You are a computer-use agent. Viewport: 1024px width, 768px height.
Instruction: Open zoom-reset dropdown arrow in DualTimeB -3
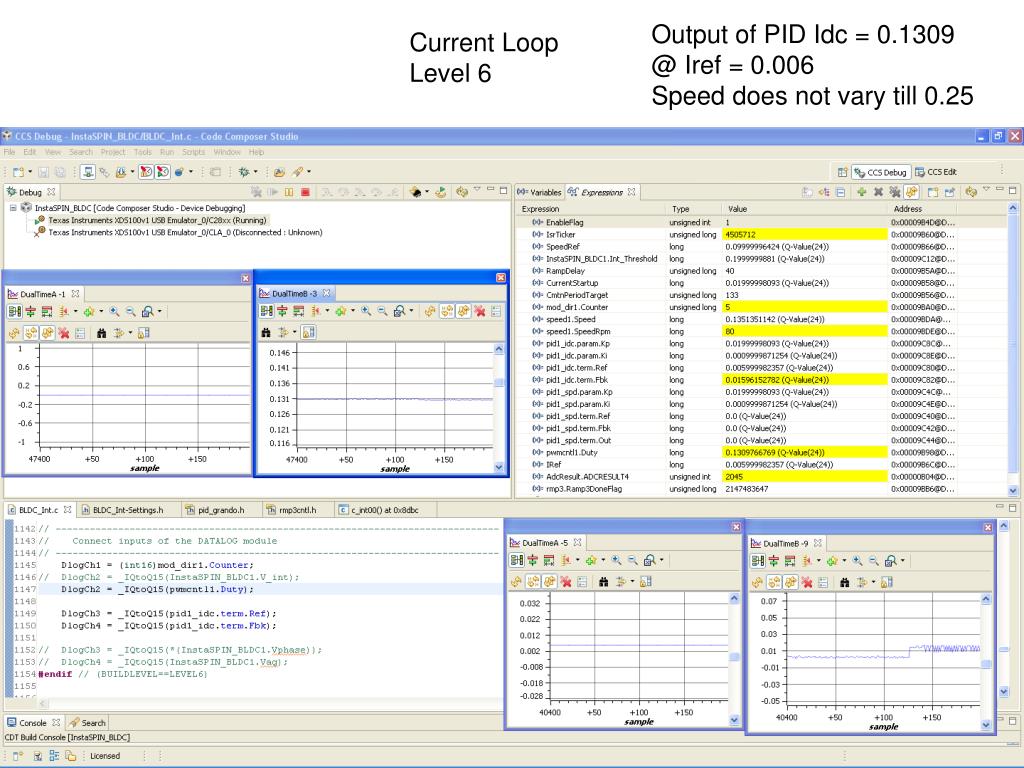tap(411, 312)
